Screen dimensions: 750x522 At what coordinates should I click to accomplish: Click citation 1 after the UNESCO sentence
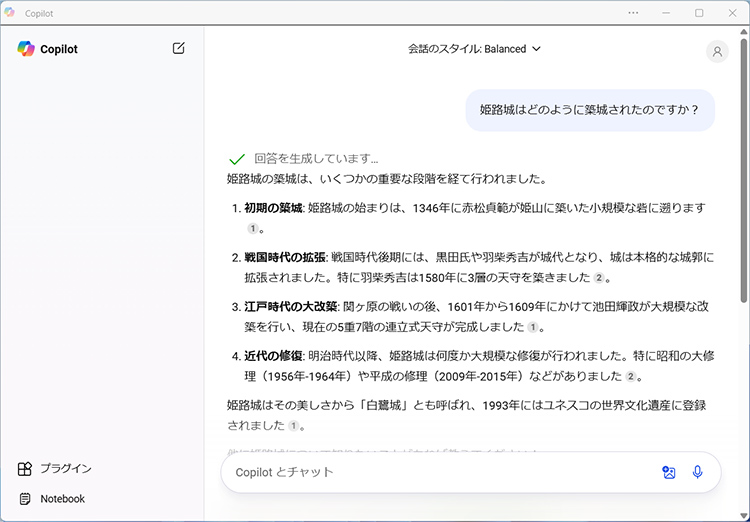[293, 426]
